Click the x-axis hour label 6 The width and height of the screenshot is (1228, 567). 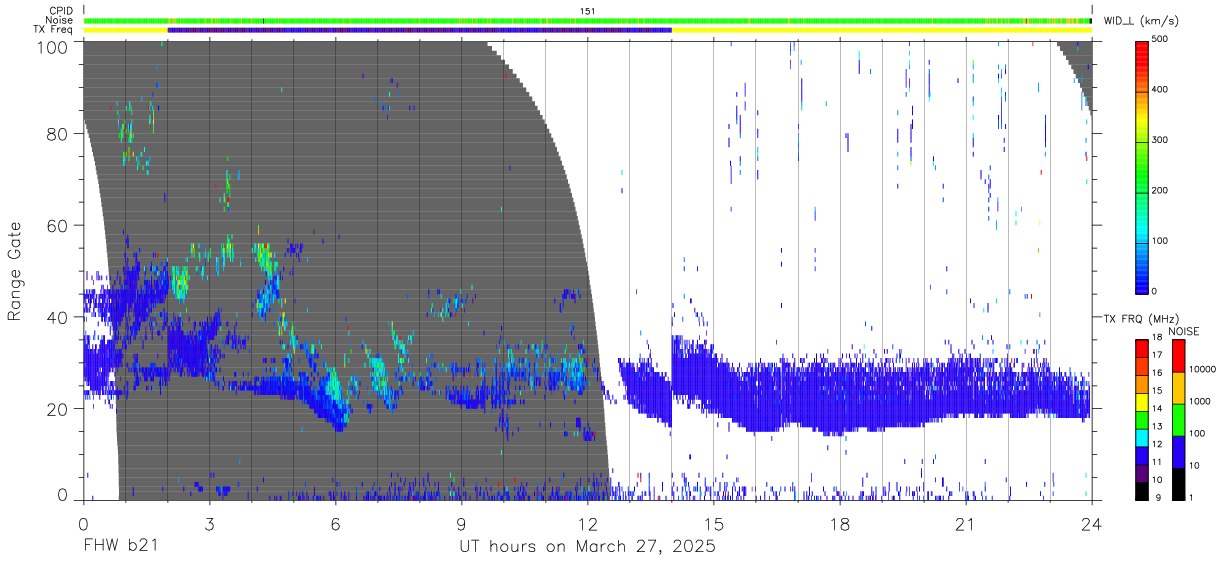point(335,523)
